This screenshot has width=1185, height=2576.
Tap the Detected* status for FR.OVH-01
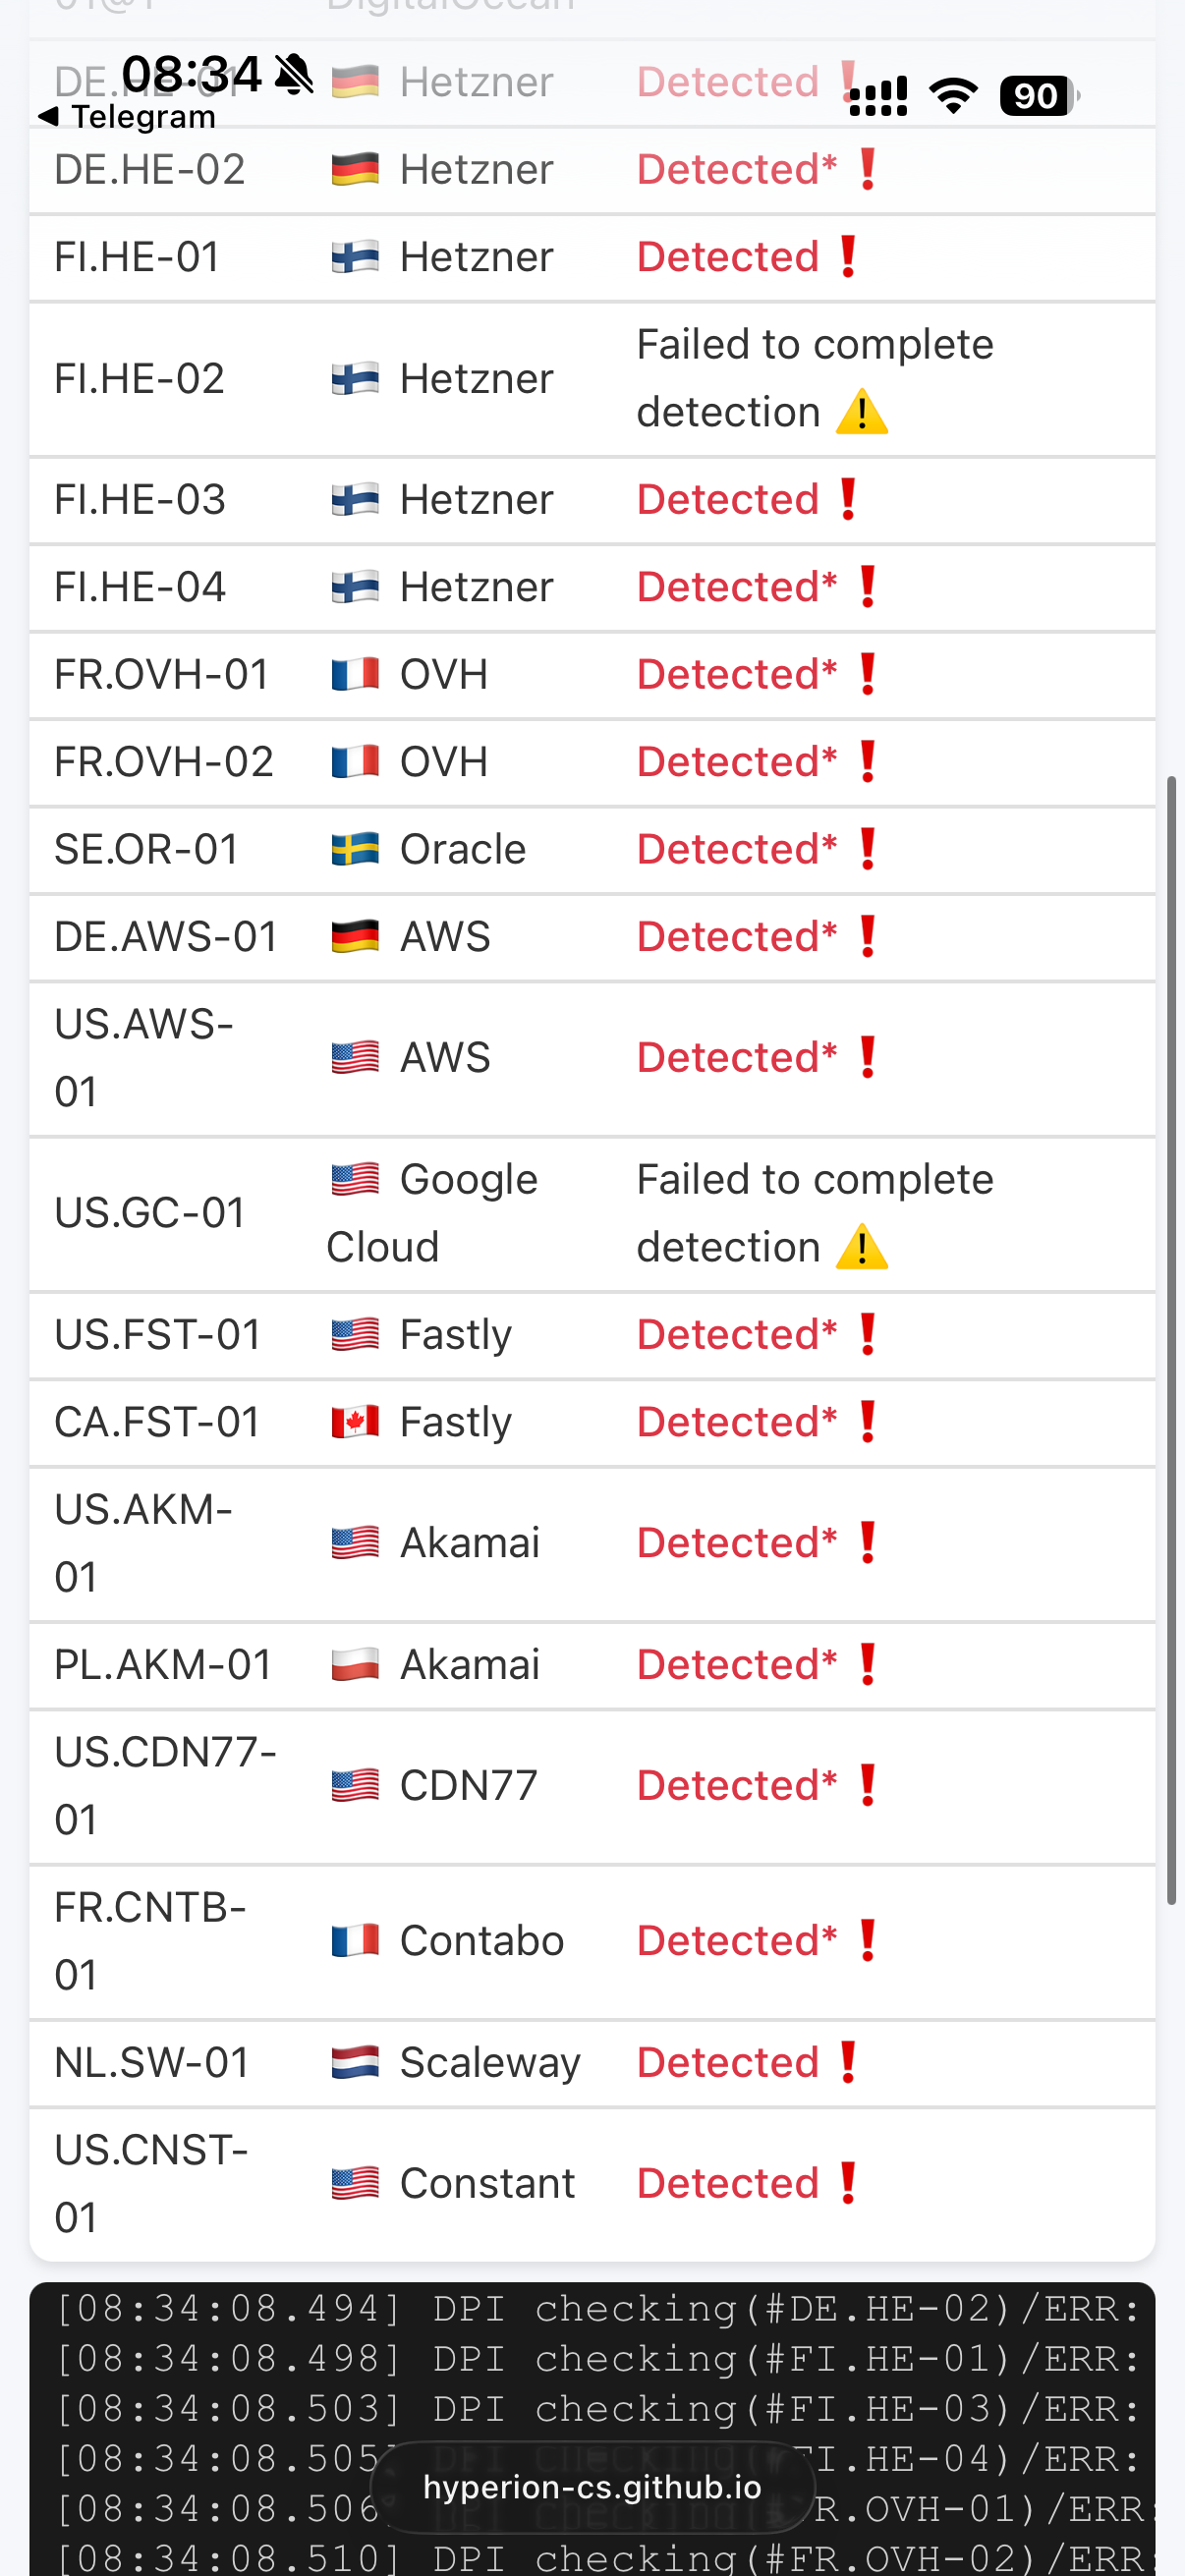point(737,674)
